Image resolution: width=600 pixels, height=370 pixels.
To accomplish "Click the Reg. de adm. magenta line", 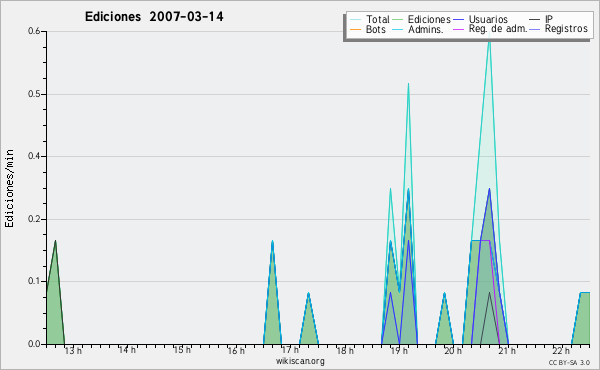I will pos(458,29).
